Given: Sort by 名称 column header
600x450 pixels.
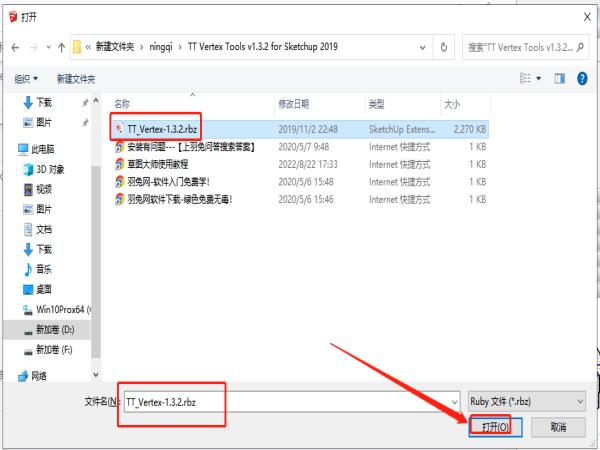Looking at the screenshot, I should click(122, 104).
